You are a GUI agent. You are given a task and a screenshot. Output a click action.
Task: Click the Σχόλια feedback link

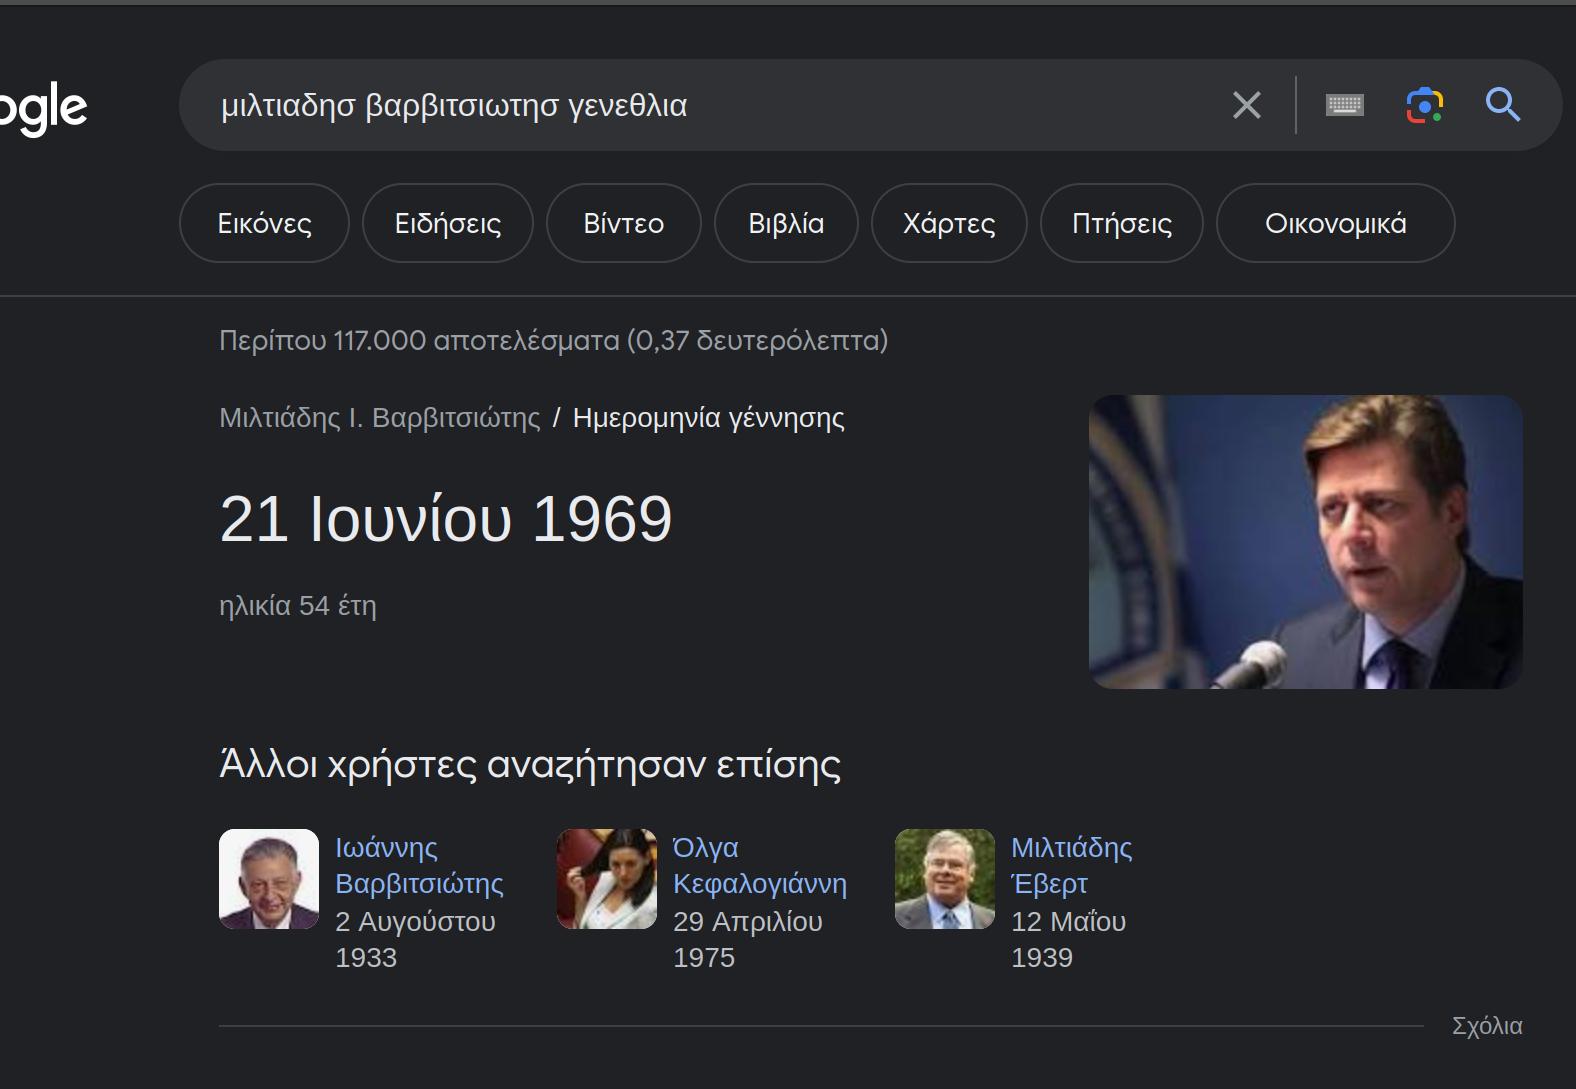(1487, 1026)
